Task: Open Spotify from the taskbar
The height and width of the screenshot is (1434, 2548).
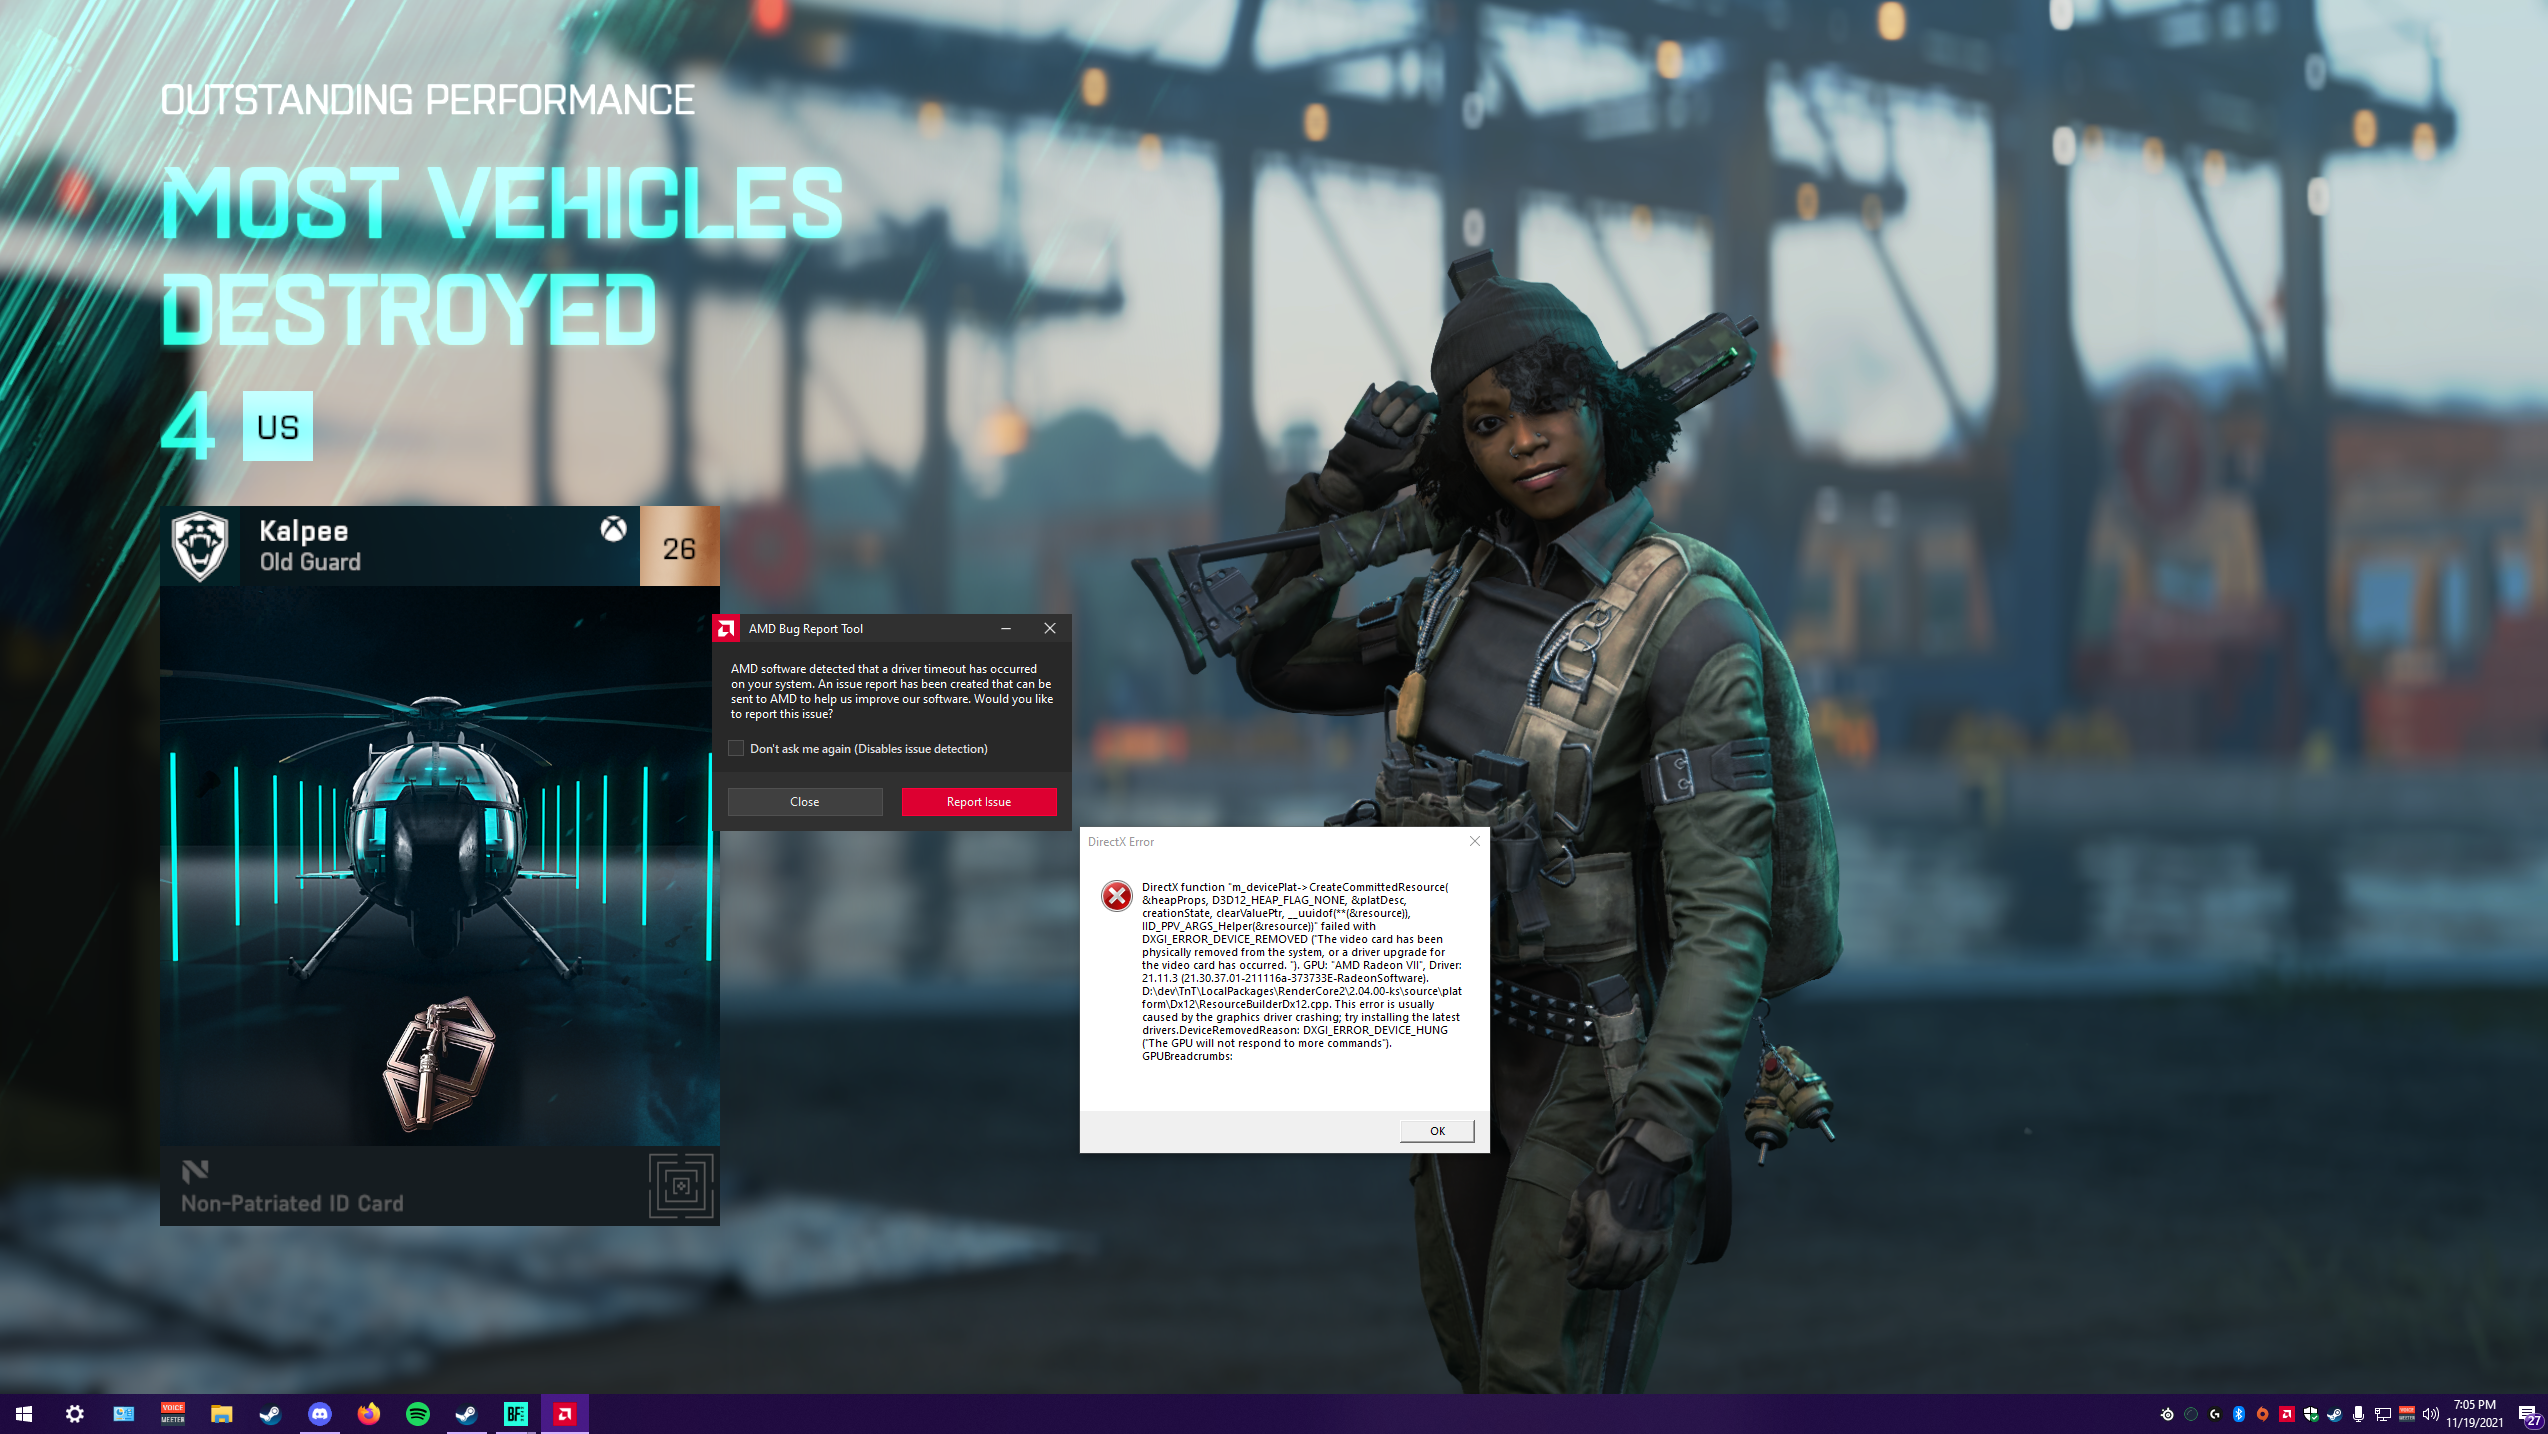Action: [418, 1413]
